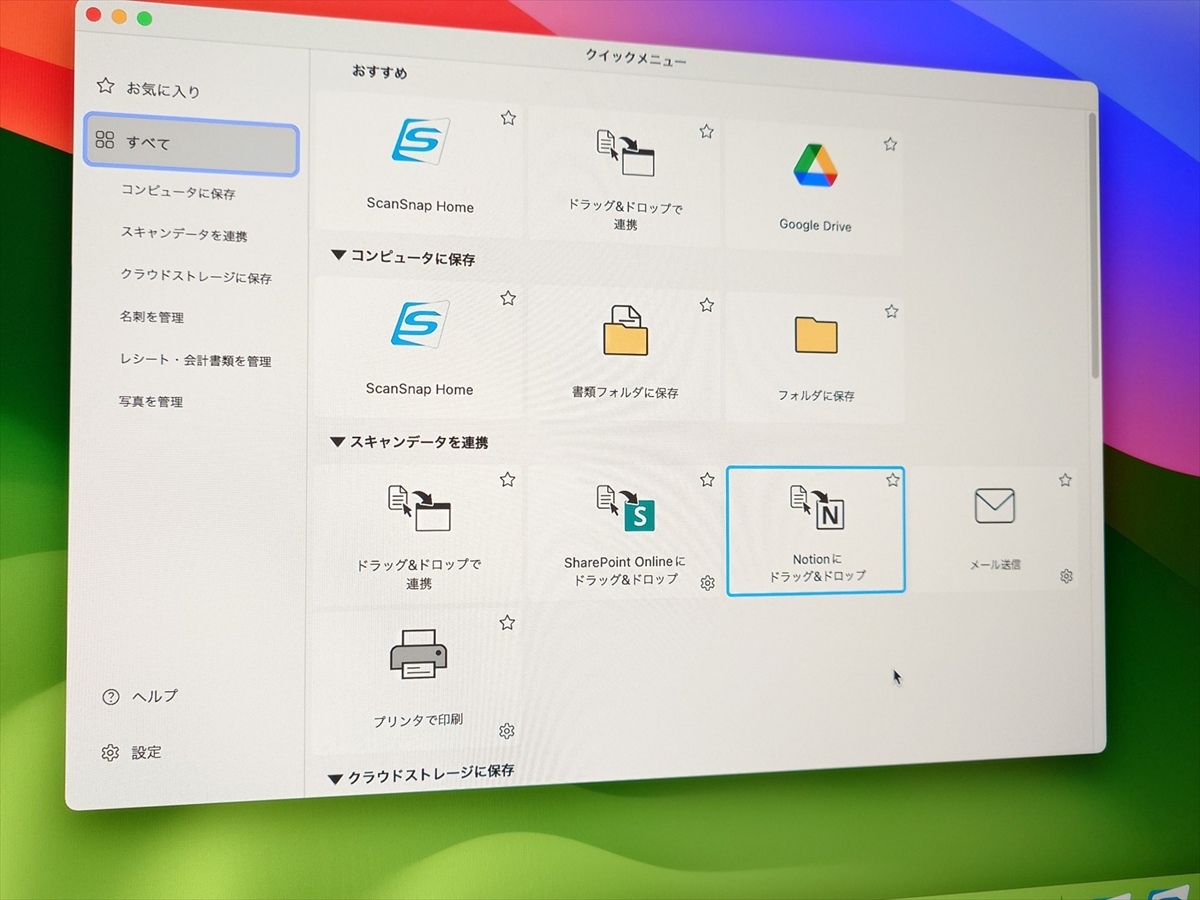Open settings gear on メール送信 tile

[1066, 576]
